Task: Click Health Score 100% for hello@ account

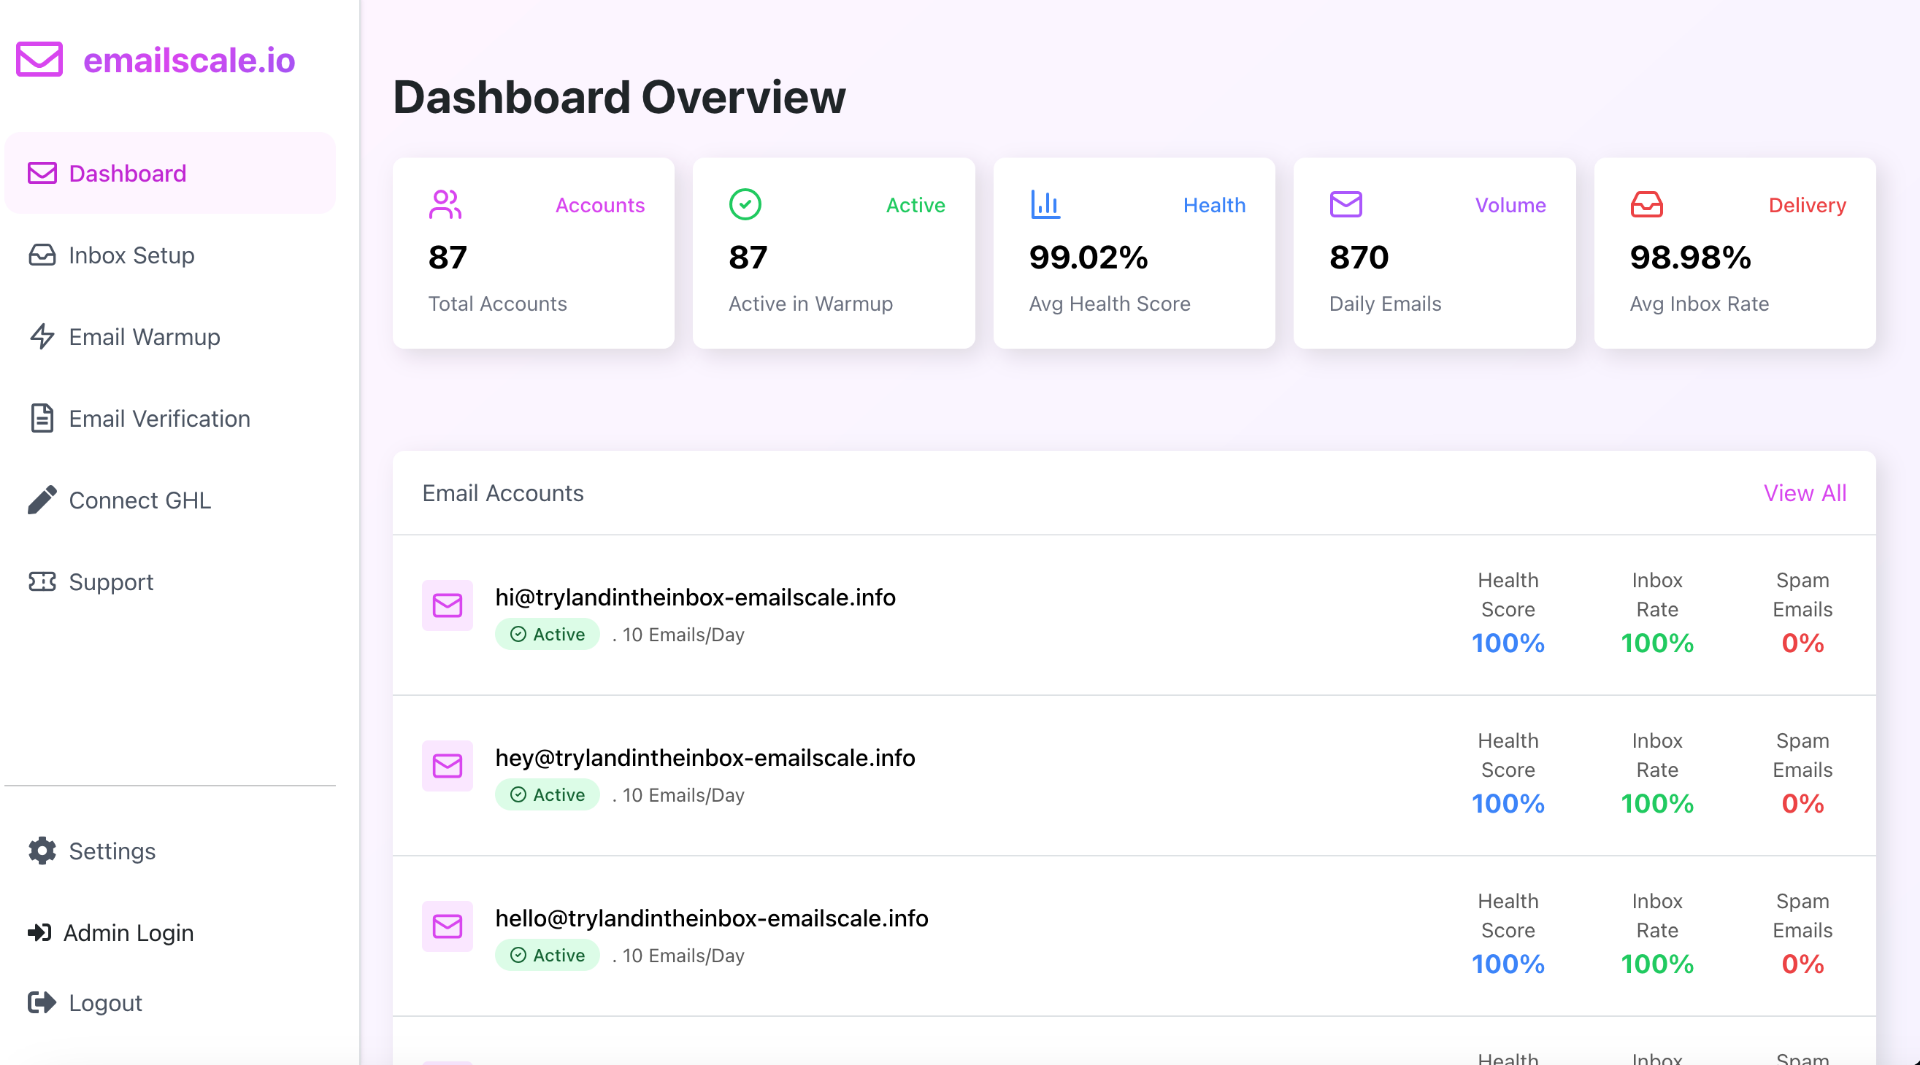Action: tap(1508, 964)
